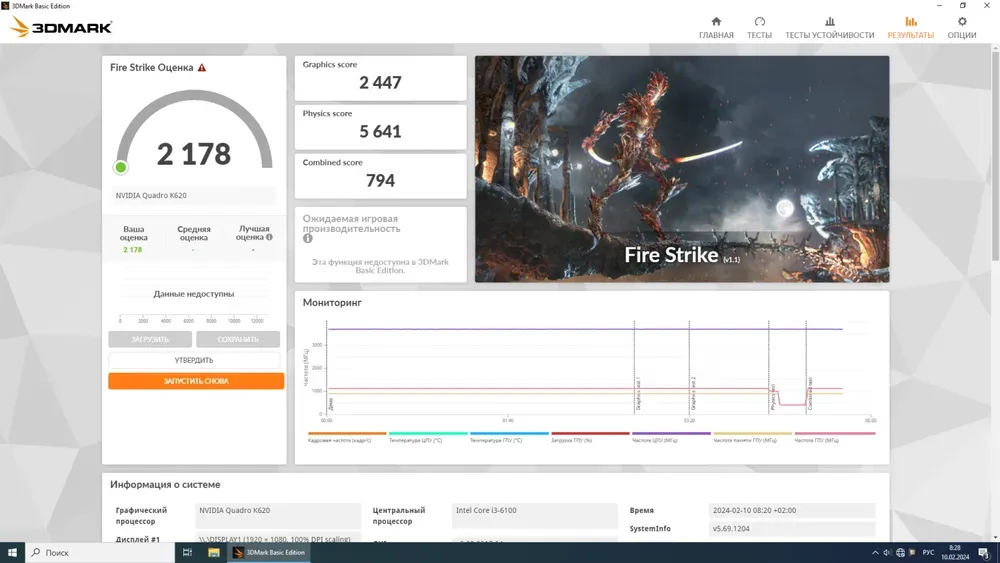Click the Сохранить button
Viewport: 1000px width, 563px height.
(x=238, y=340)
